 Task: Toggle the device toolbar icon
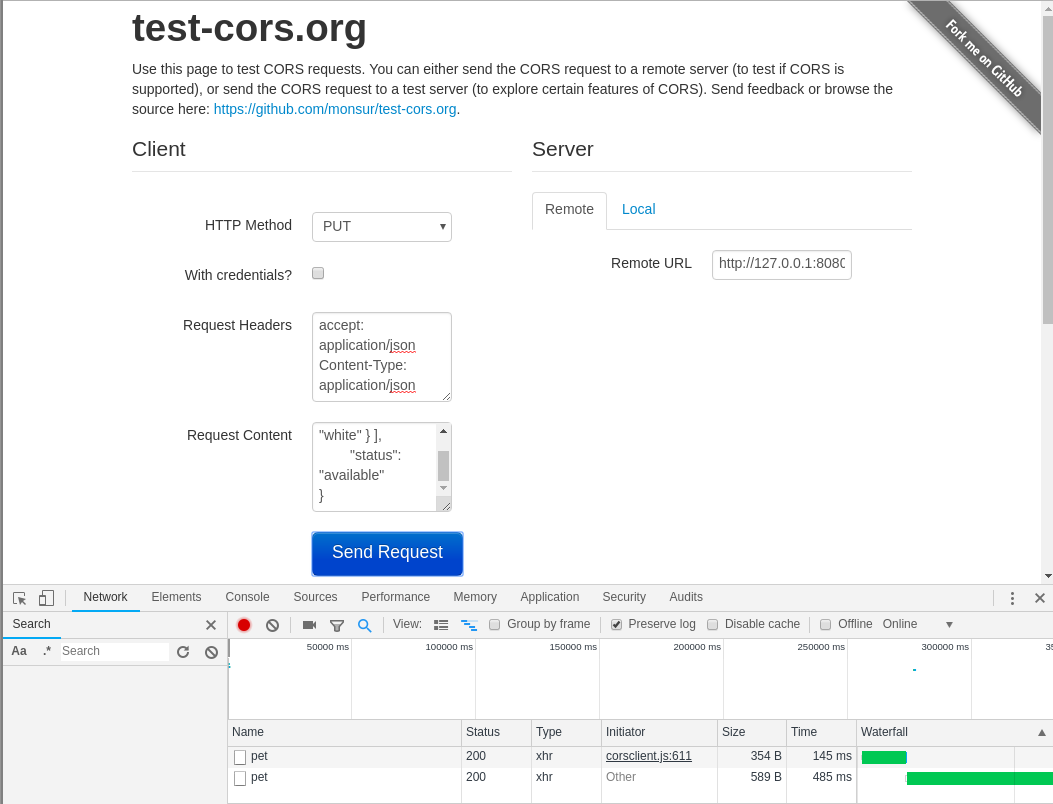point(46,598)
